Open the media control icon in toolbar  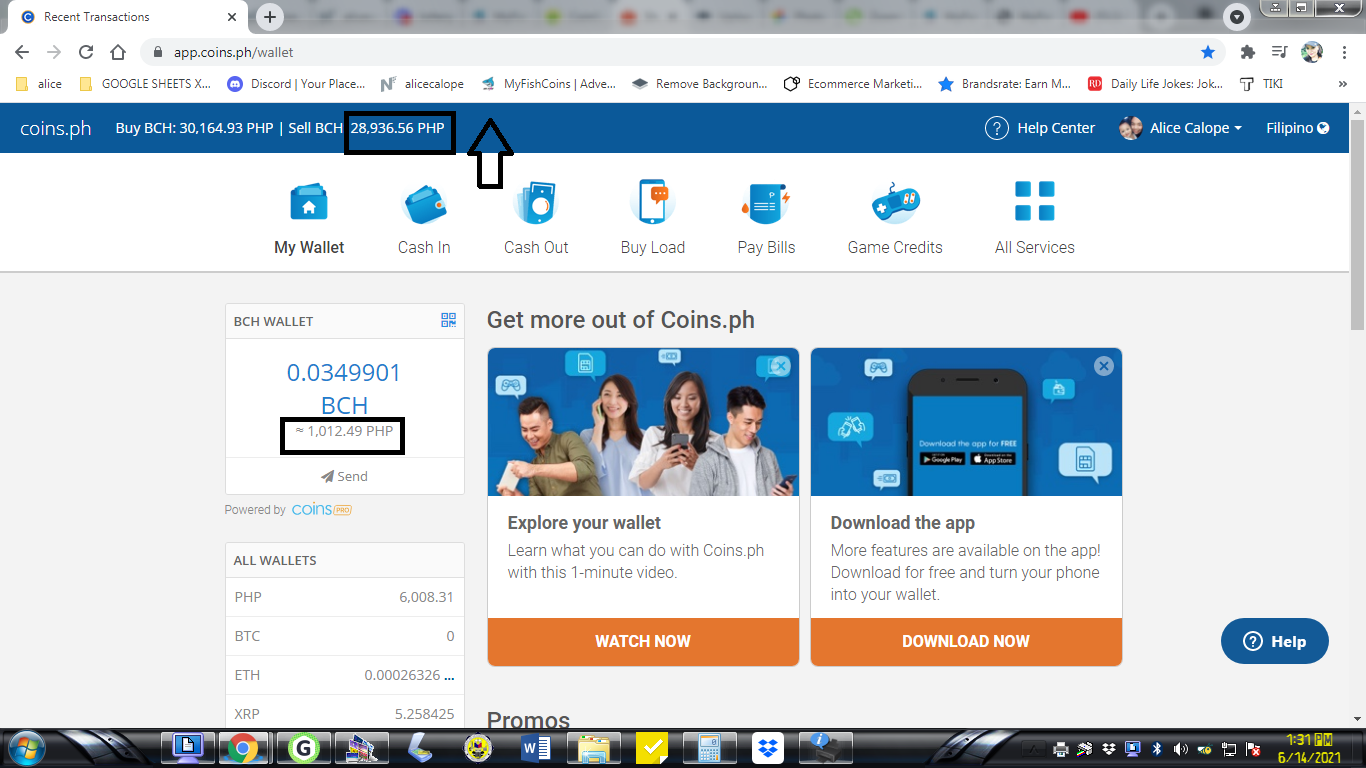(1279, 52)
